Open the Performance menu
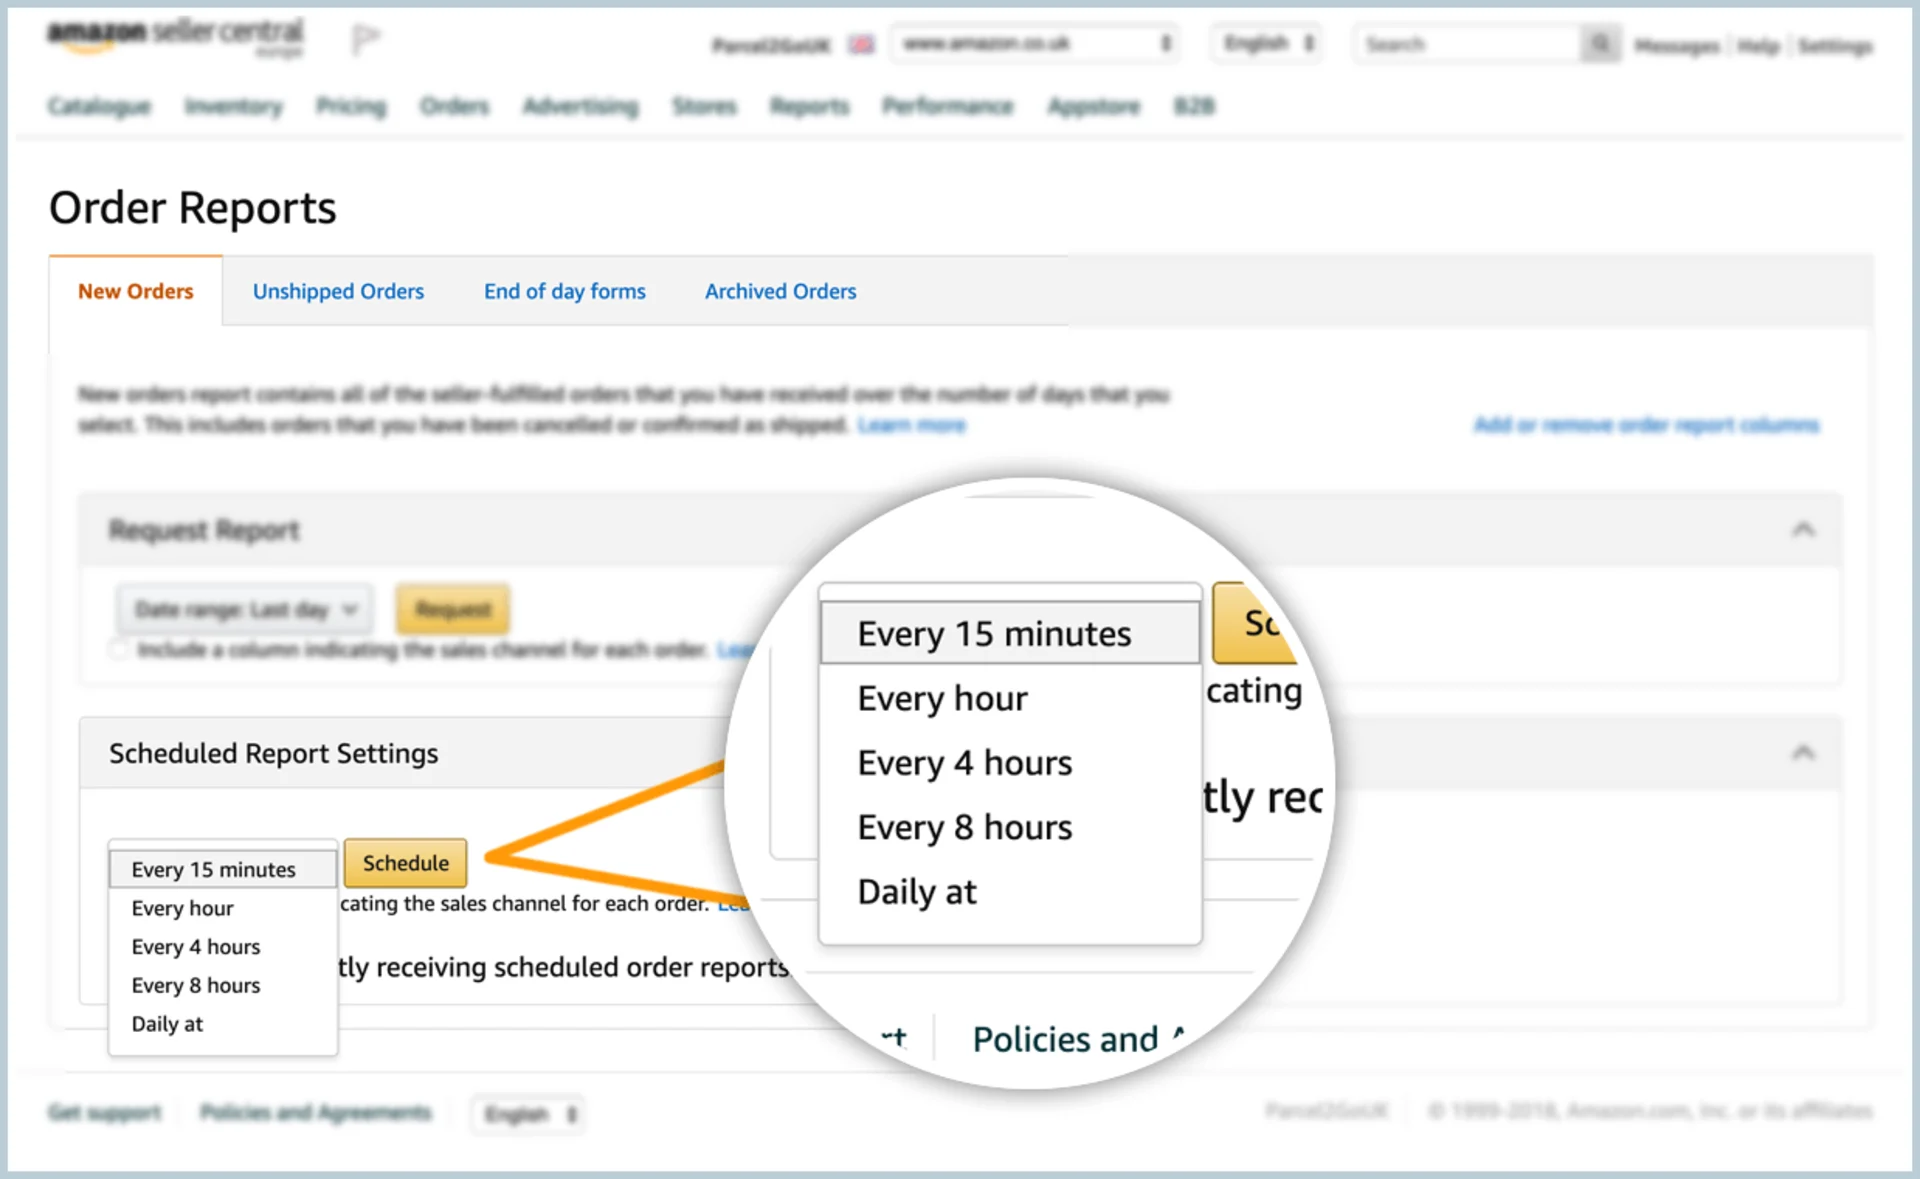 947,106
